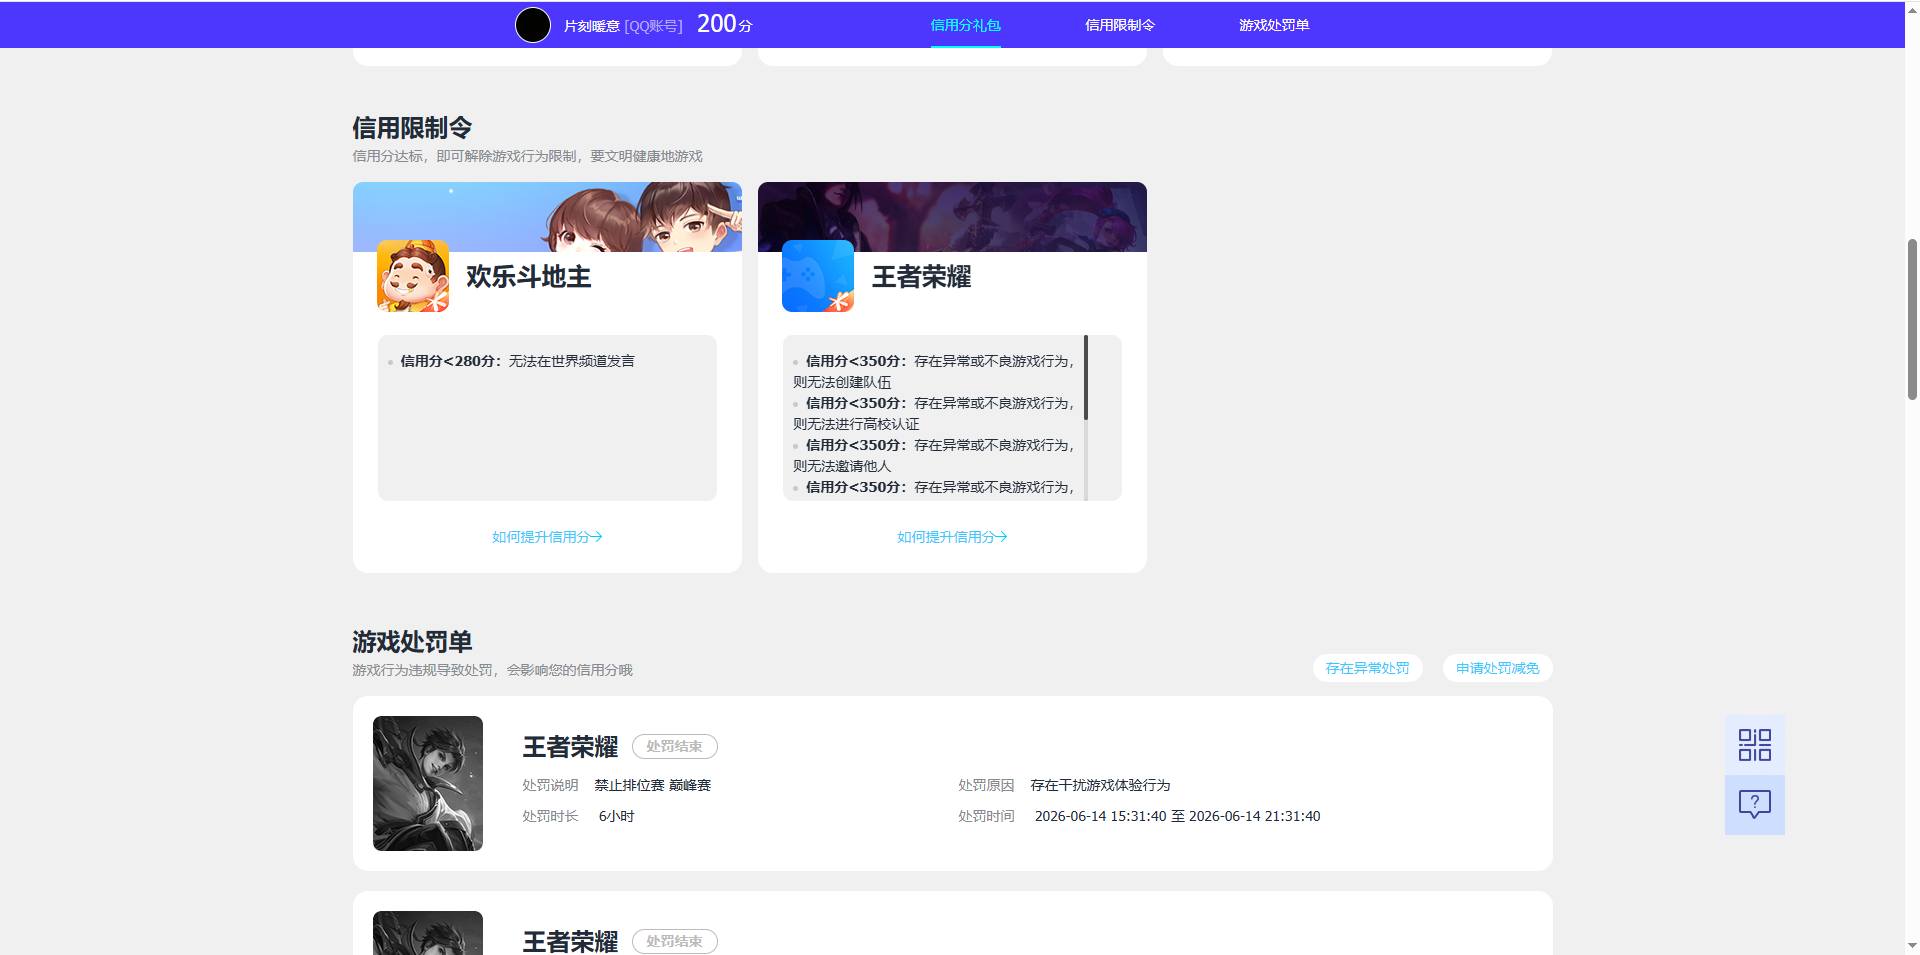
Task: Click 信用分<280分 restriction text
Action: tap(517, 361)
